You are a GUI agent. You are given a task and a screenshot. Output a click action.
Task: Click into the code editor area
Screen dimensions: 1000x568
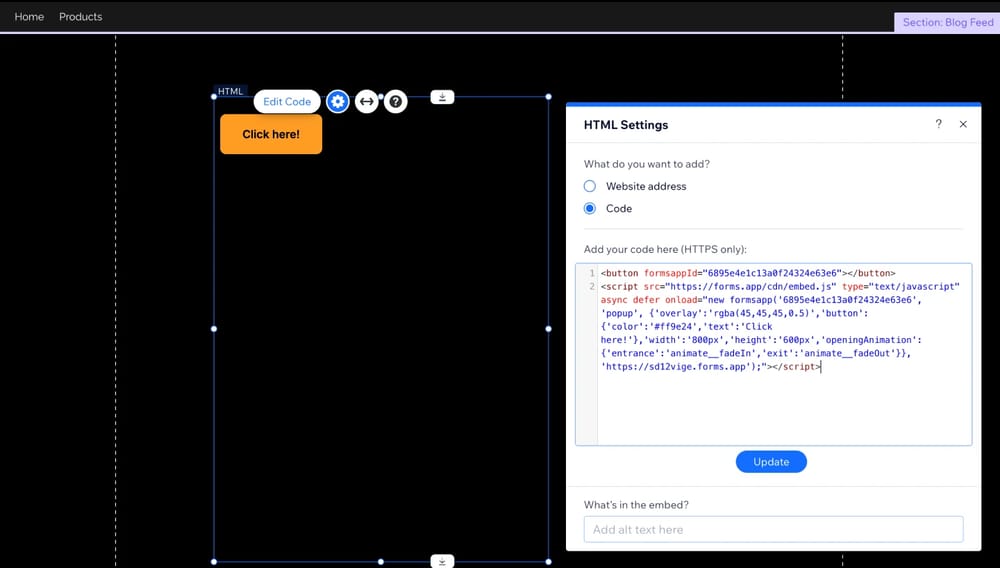(x=774, y=354)
